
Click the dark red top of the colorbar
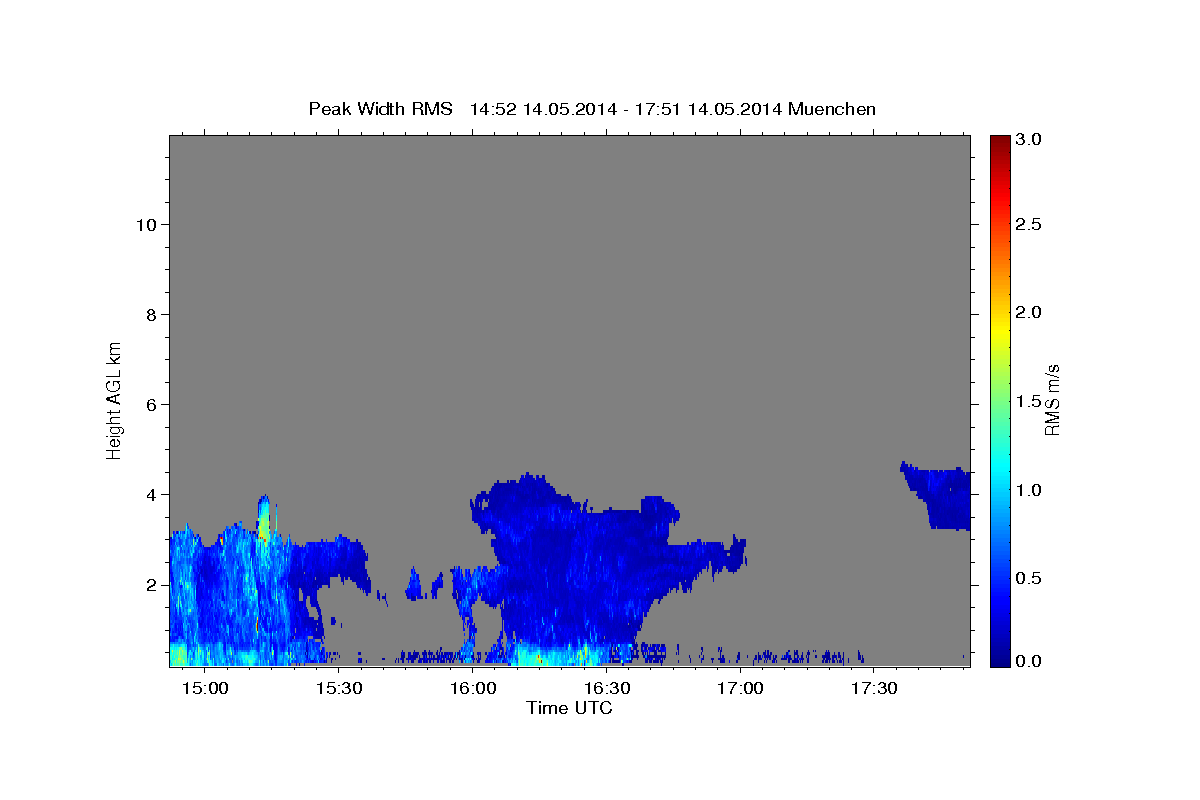pyautogui.click(x=999, y=142)
